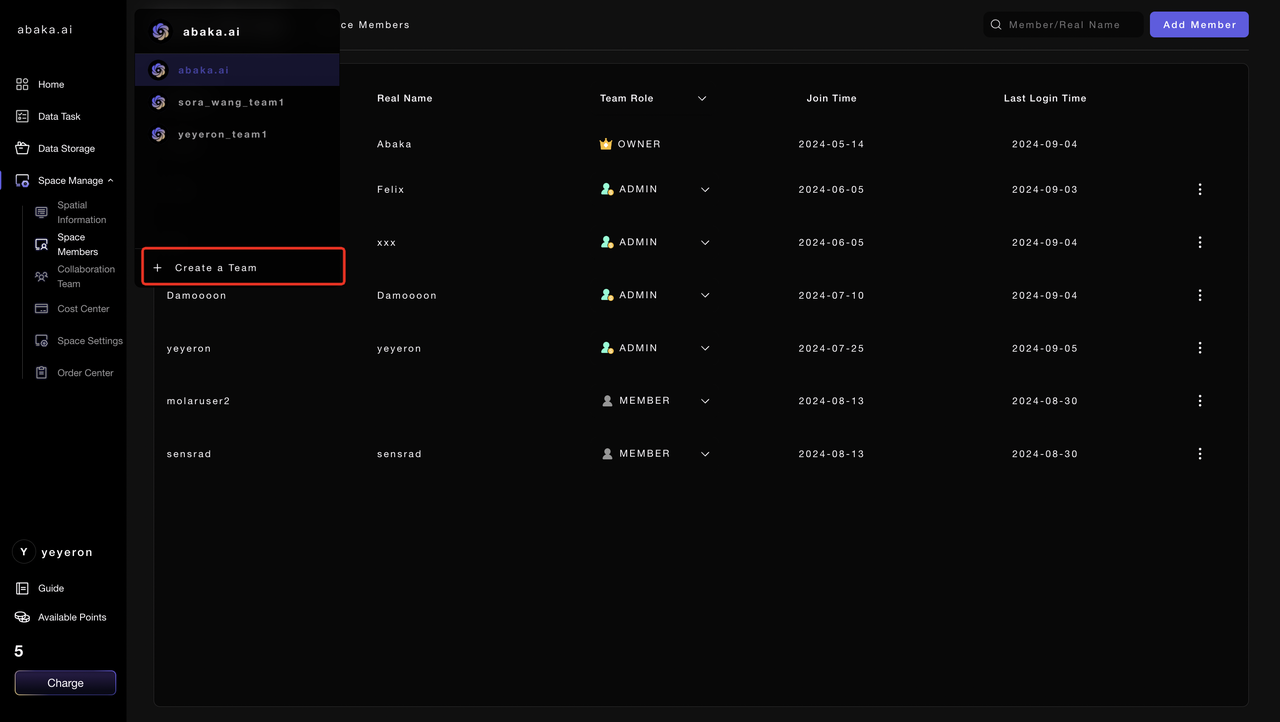Open three-dot menu for Felix row
1280x722 pixels.
coord(1200,190)
